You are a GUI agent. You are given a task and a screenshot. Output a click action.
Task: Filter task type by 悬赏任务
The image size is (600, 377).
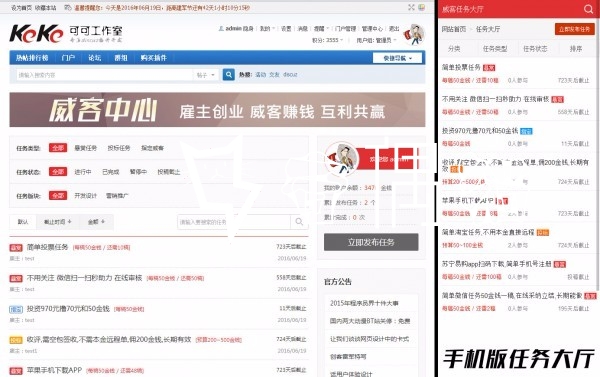point(85,148)
